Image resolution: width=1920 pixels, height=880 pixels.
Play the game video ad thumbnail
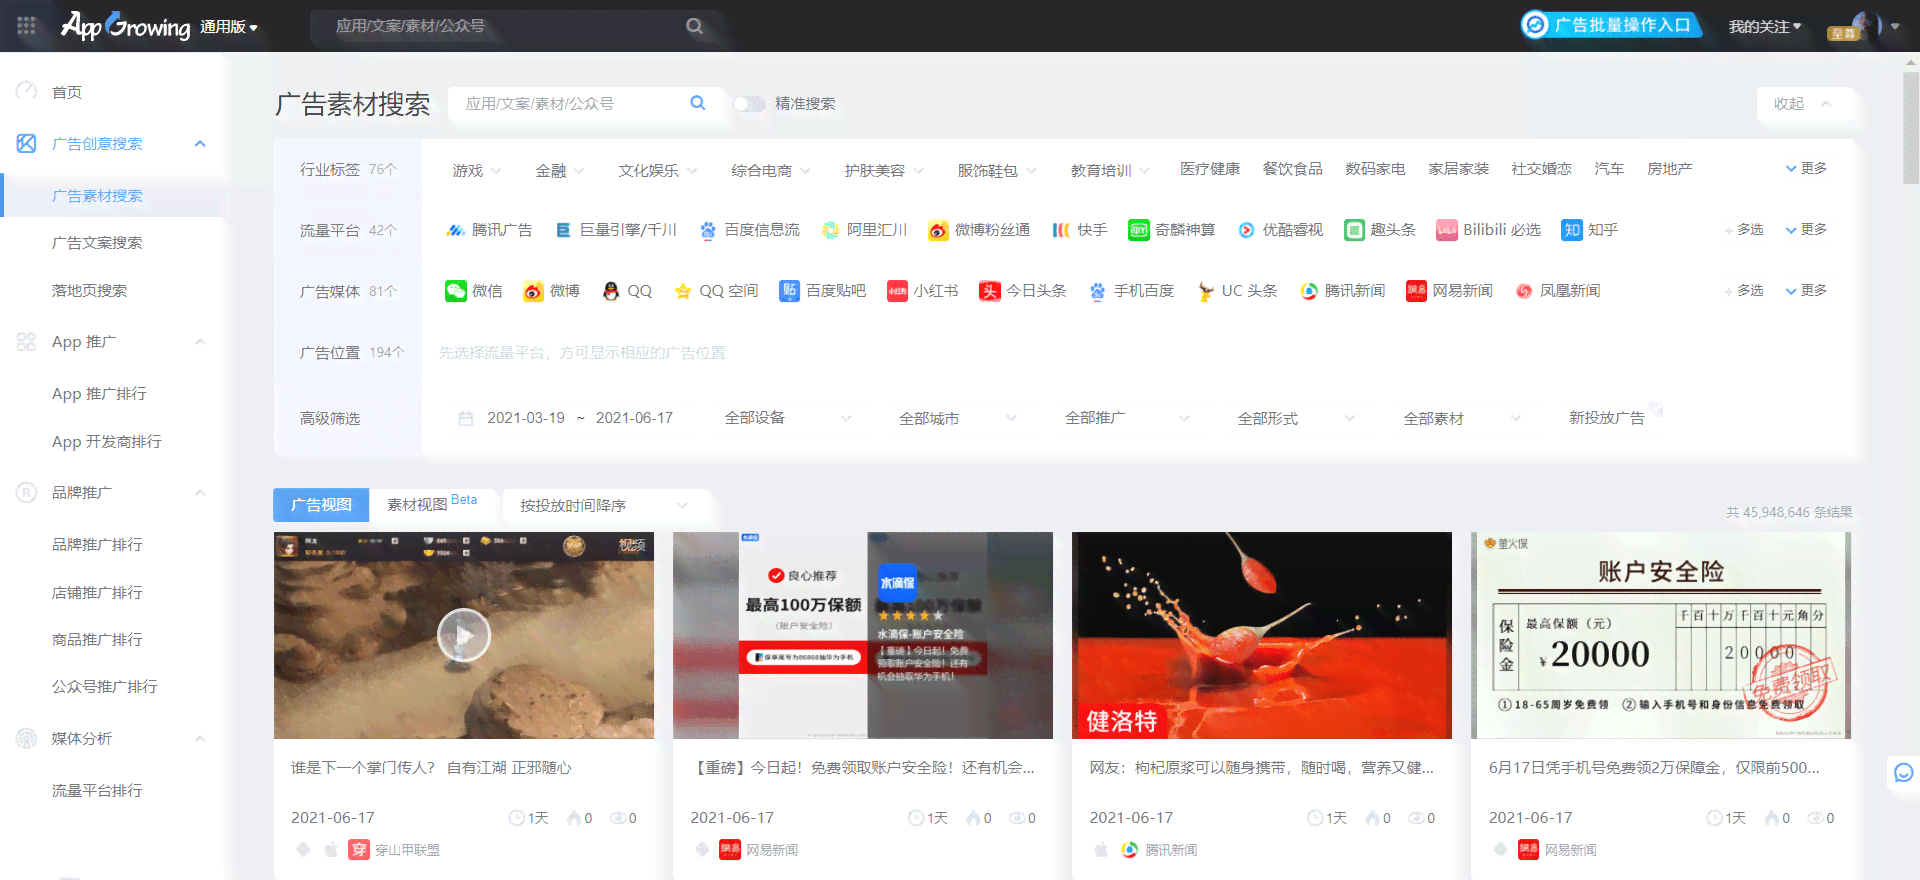tap(464, 635)
